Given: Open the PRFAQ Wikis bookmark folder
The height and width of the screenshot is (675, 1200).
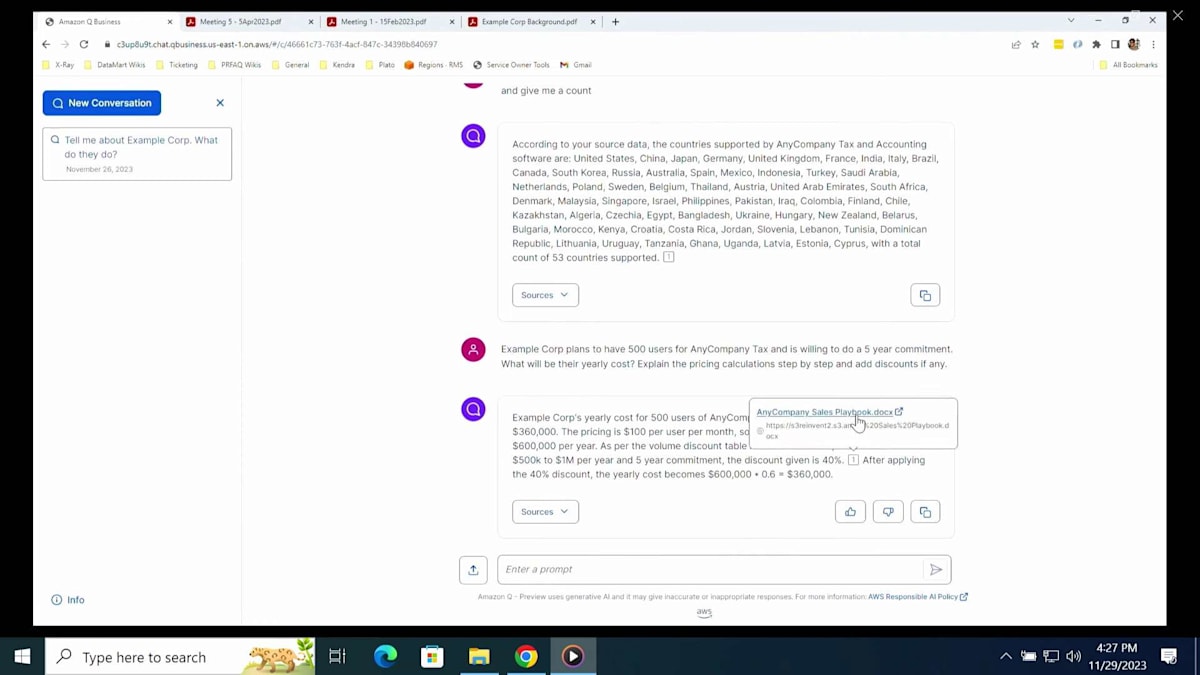Looking at the screenshot, I should (x=234, y=65).
